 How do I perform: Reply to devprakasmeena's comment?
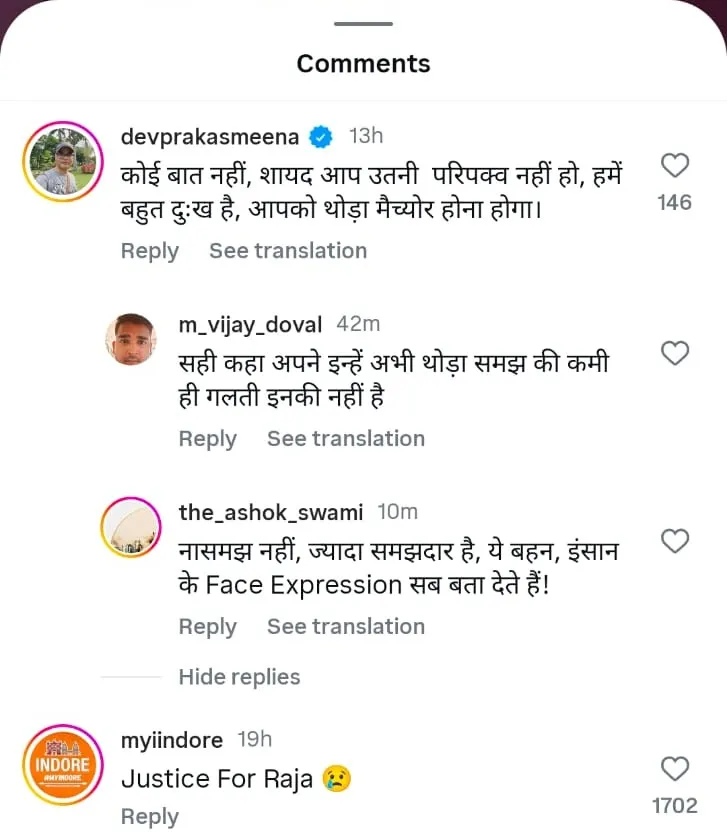(149, 251)
